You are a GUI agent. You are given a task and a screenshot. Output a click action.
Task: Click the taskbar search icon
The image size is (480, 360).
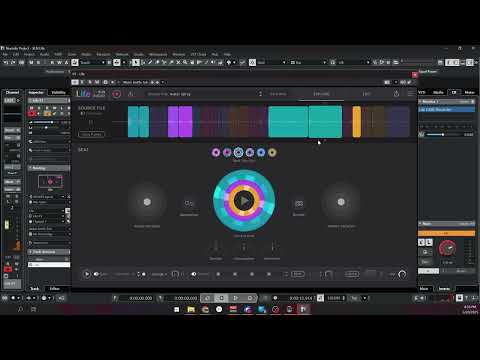pos(21,310)
